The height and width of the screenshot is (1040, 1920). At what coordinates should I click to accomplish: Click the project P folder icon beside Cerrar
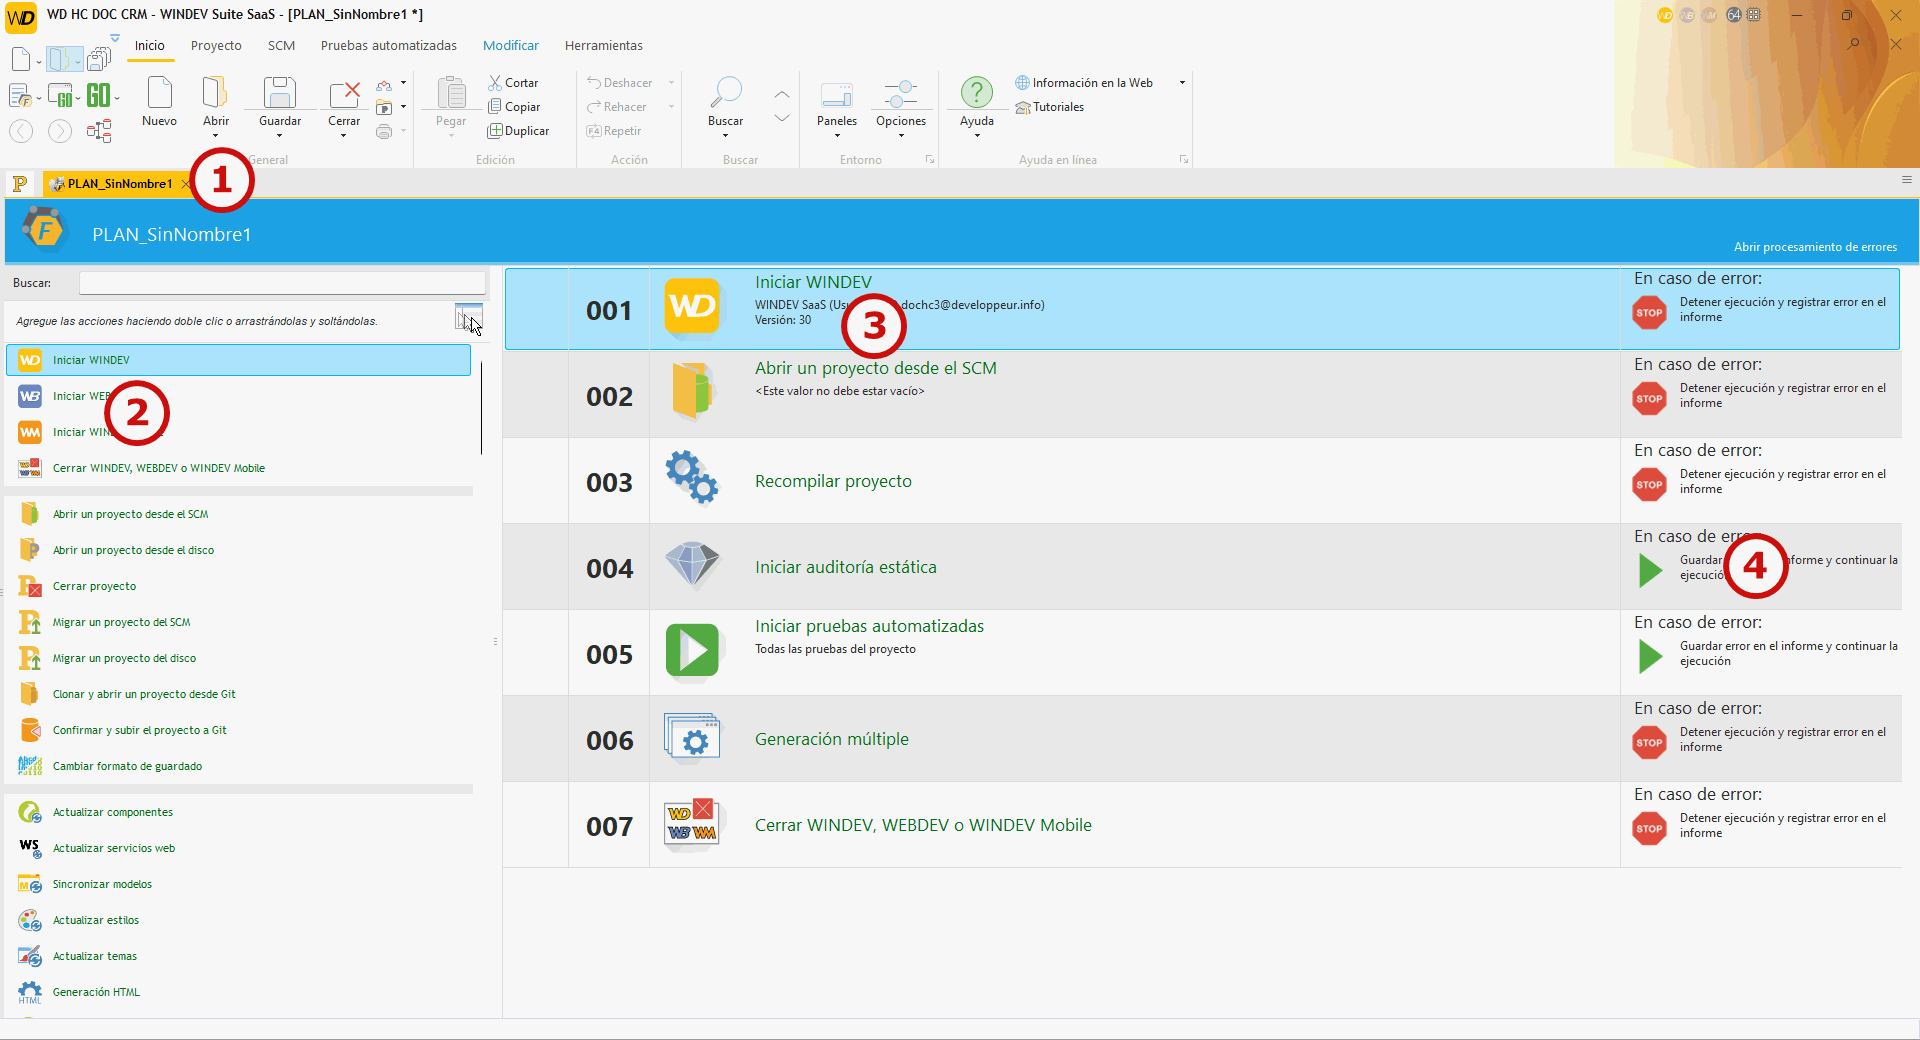tap(384, 107)
